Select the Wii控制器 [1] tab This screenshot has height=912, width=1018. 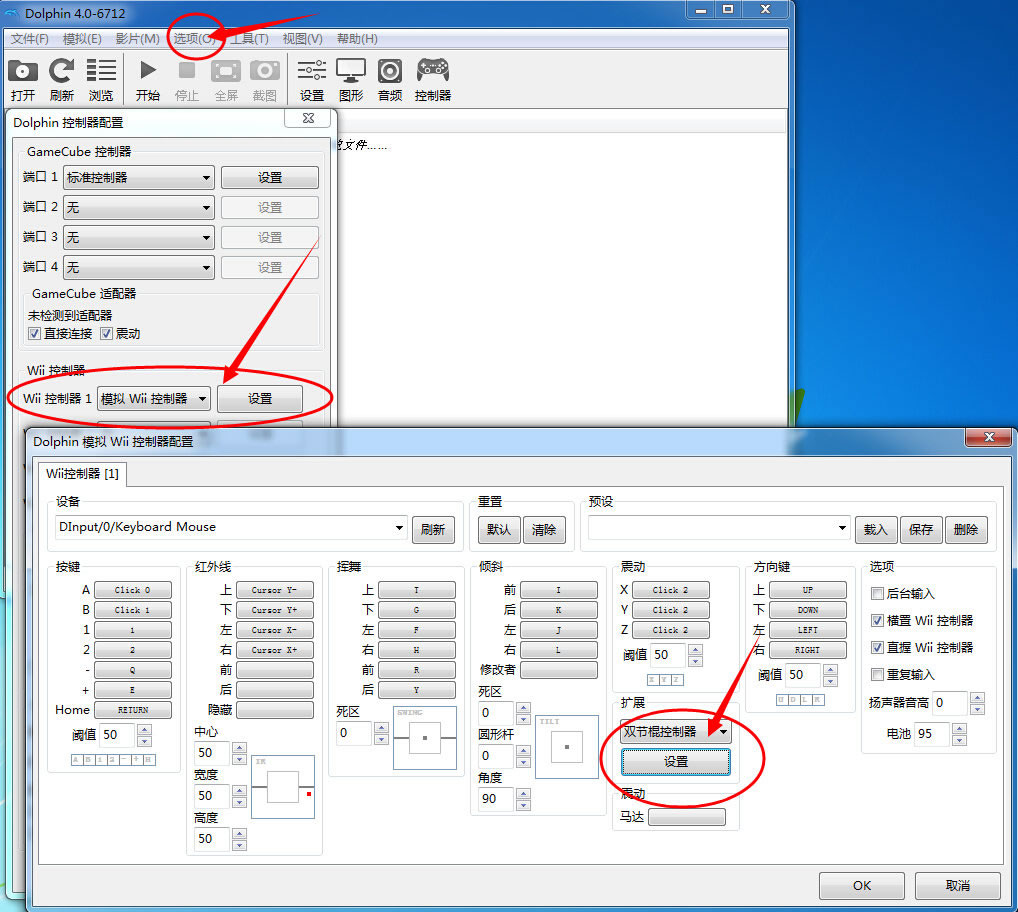pos(82,474)
